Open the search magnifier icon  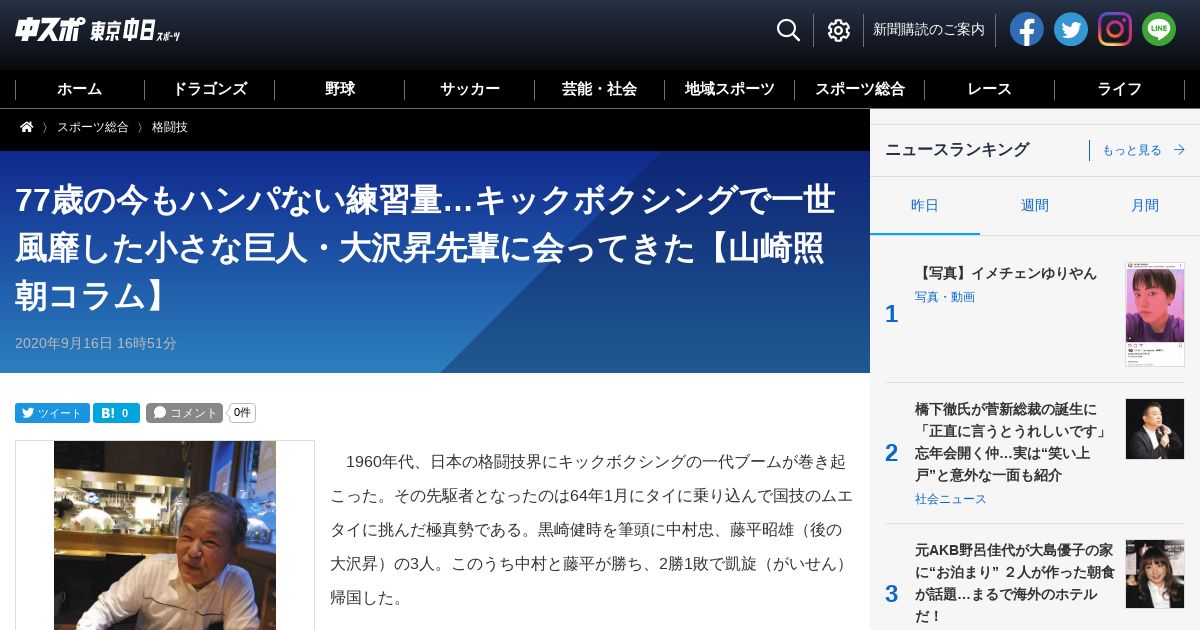pyautogui.click(x=788, y=30)
